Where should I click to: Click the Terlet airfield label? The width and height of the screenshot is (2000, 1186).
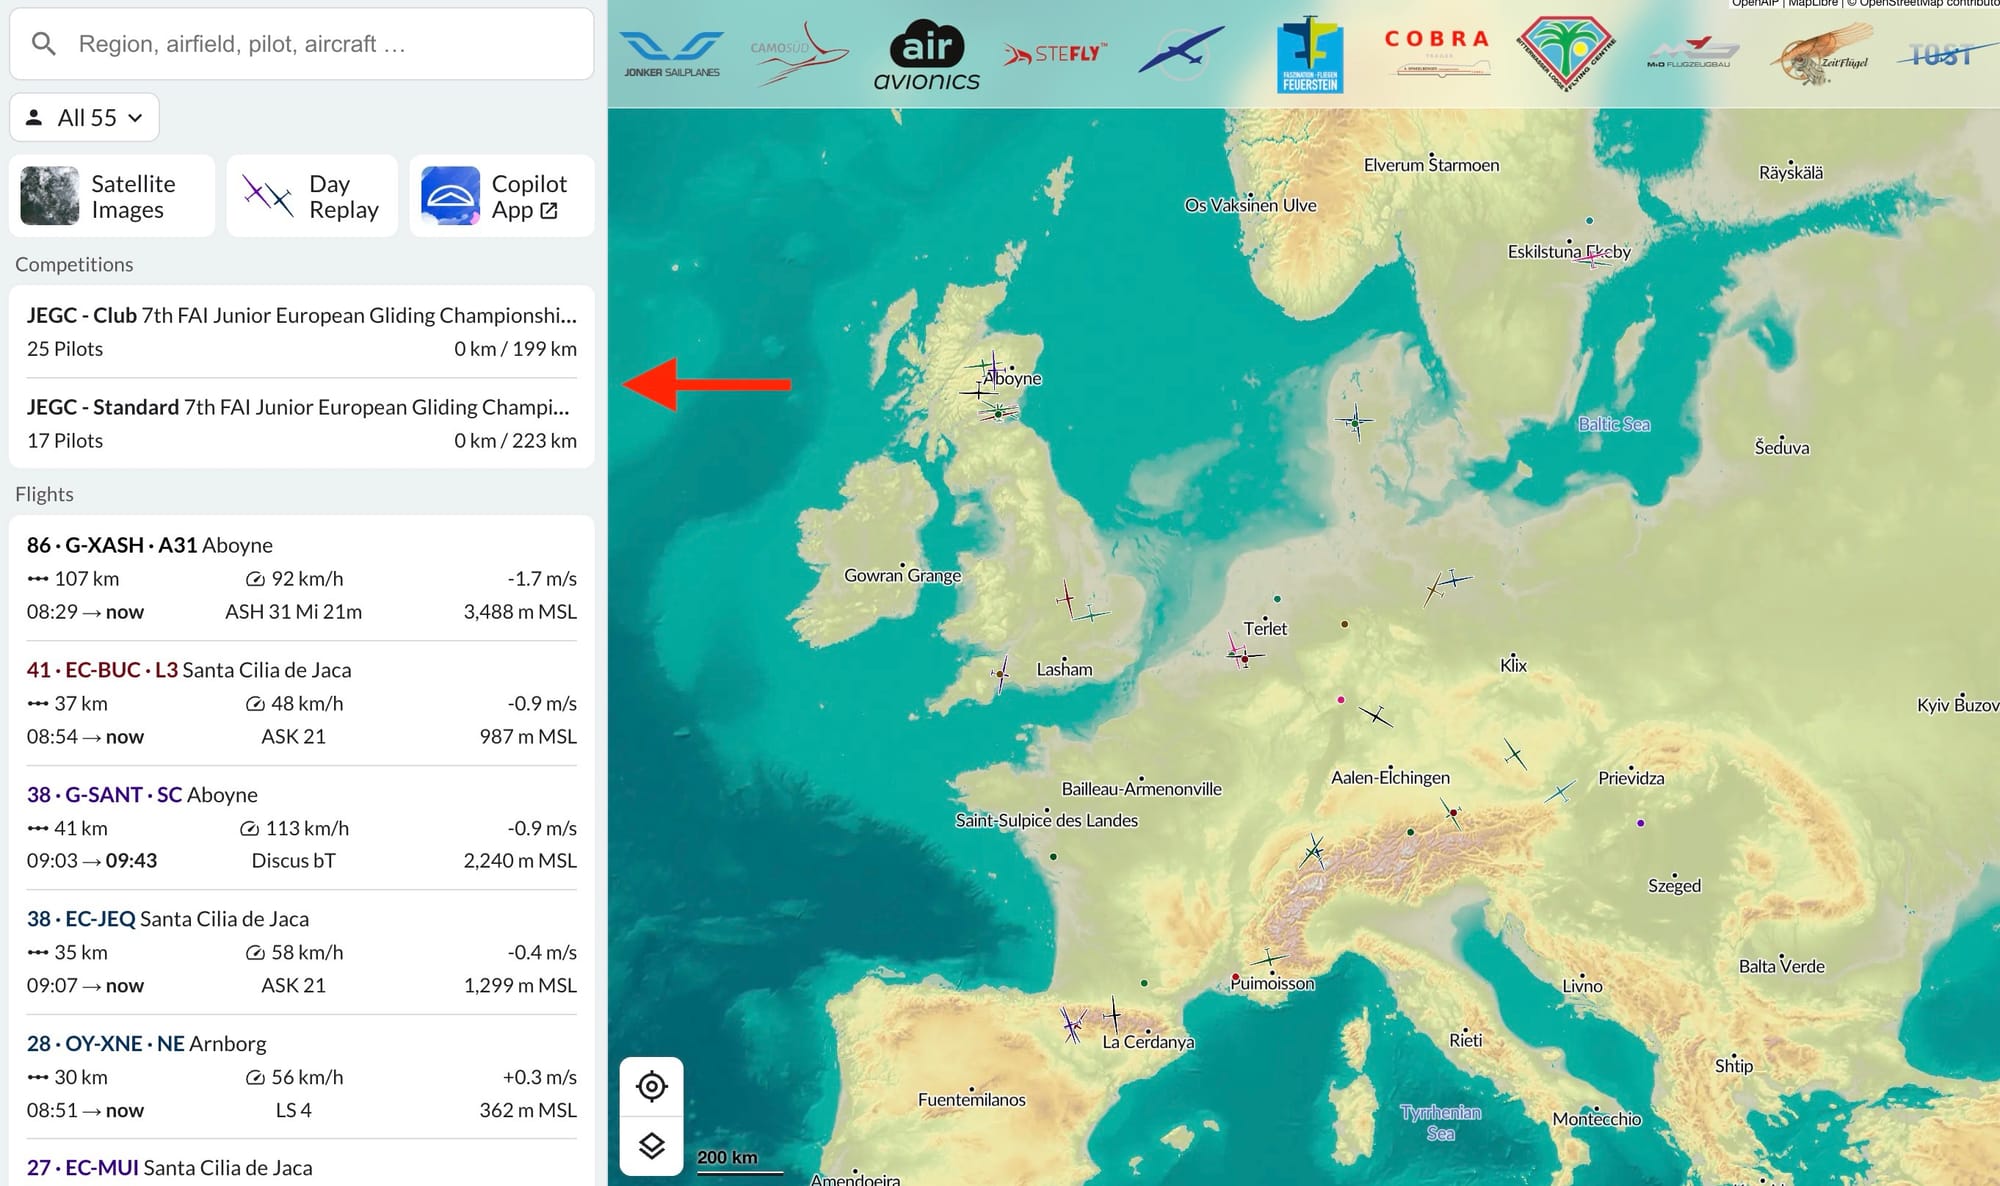1265,628
